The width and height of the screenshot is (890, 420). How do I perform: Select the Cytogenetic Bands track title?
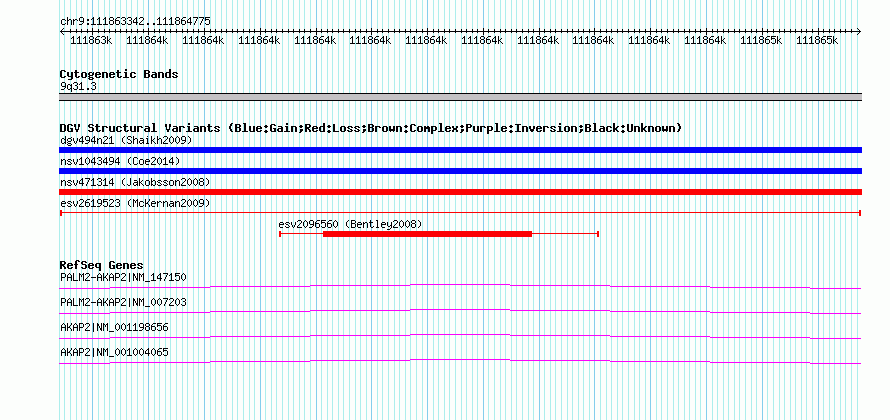coord(119,74)
